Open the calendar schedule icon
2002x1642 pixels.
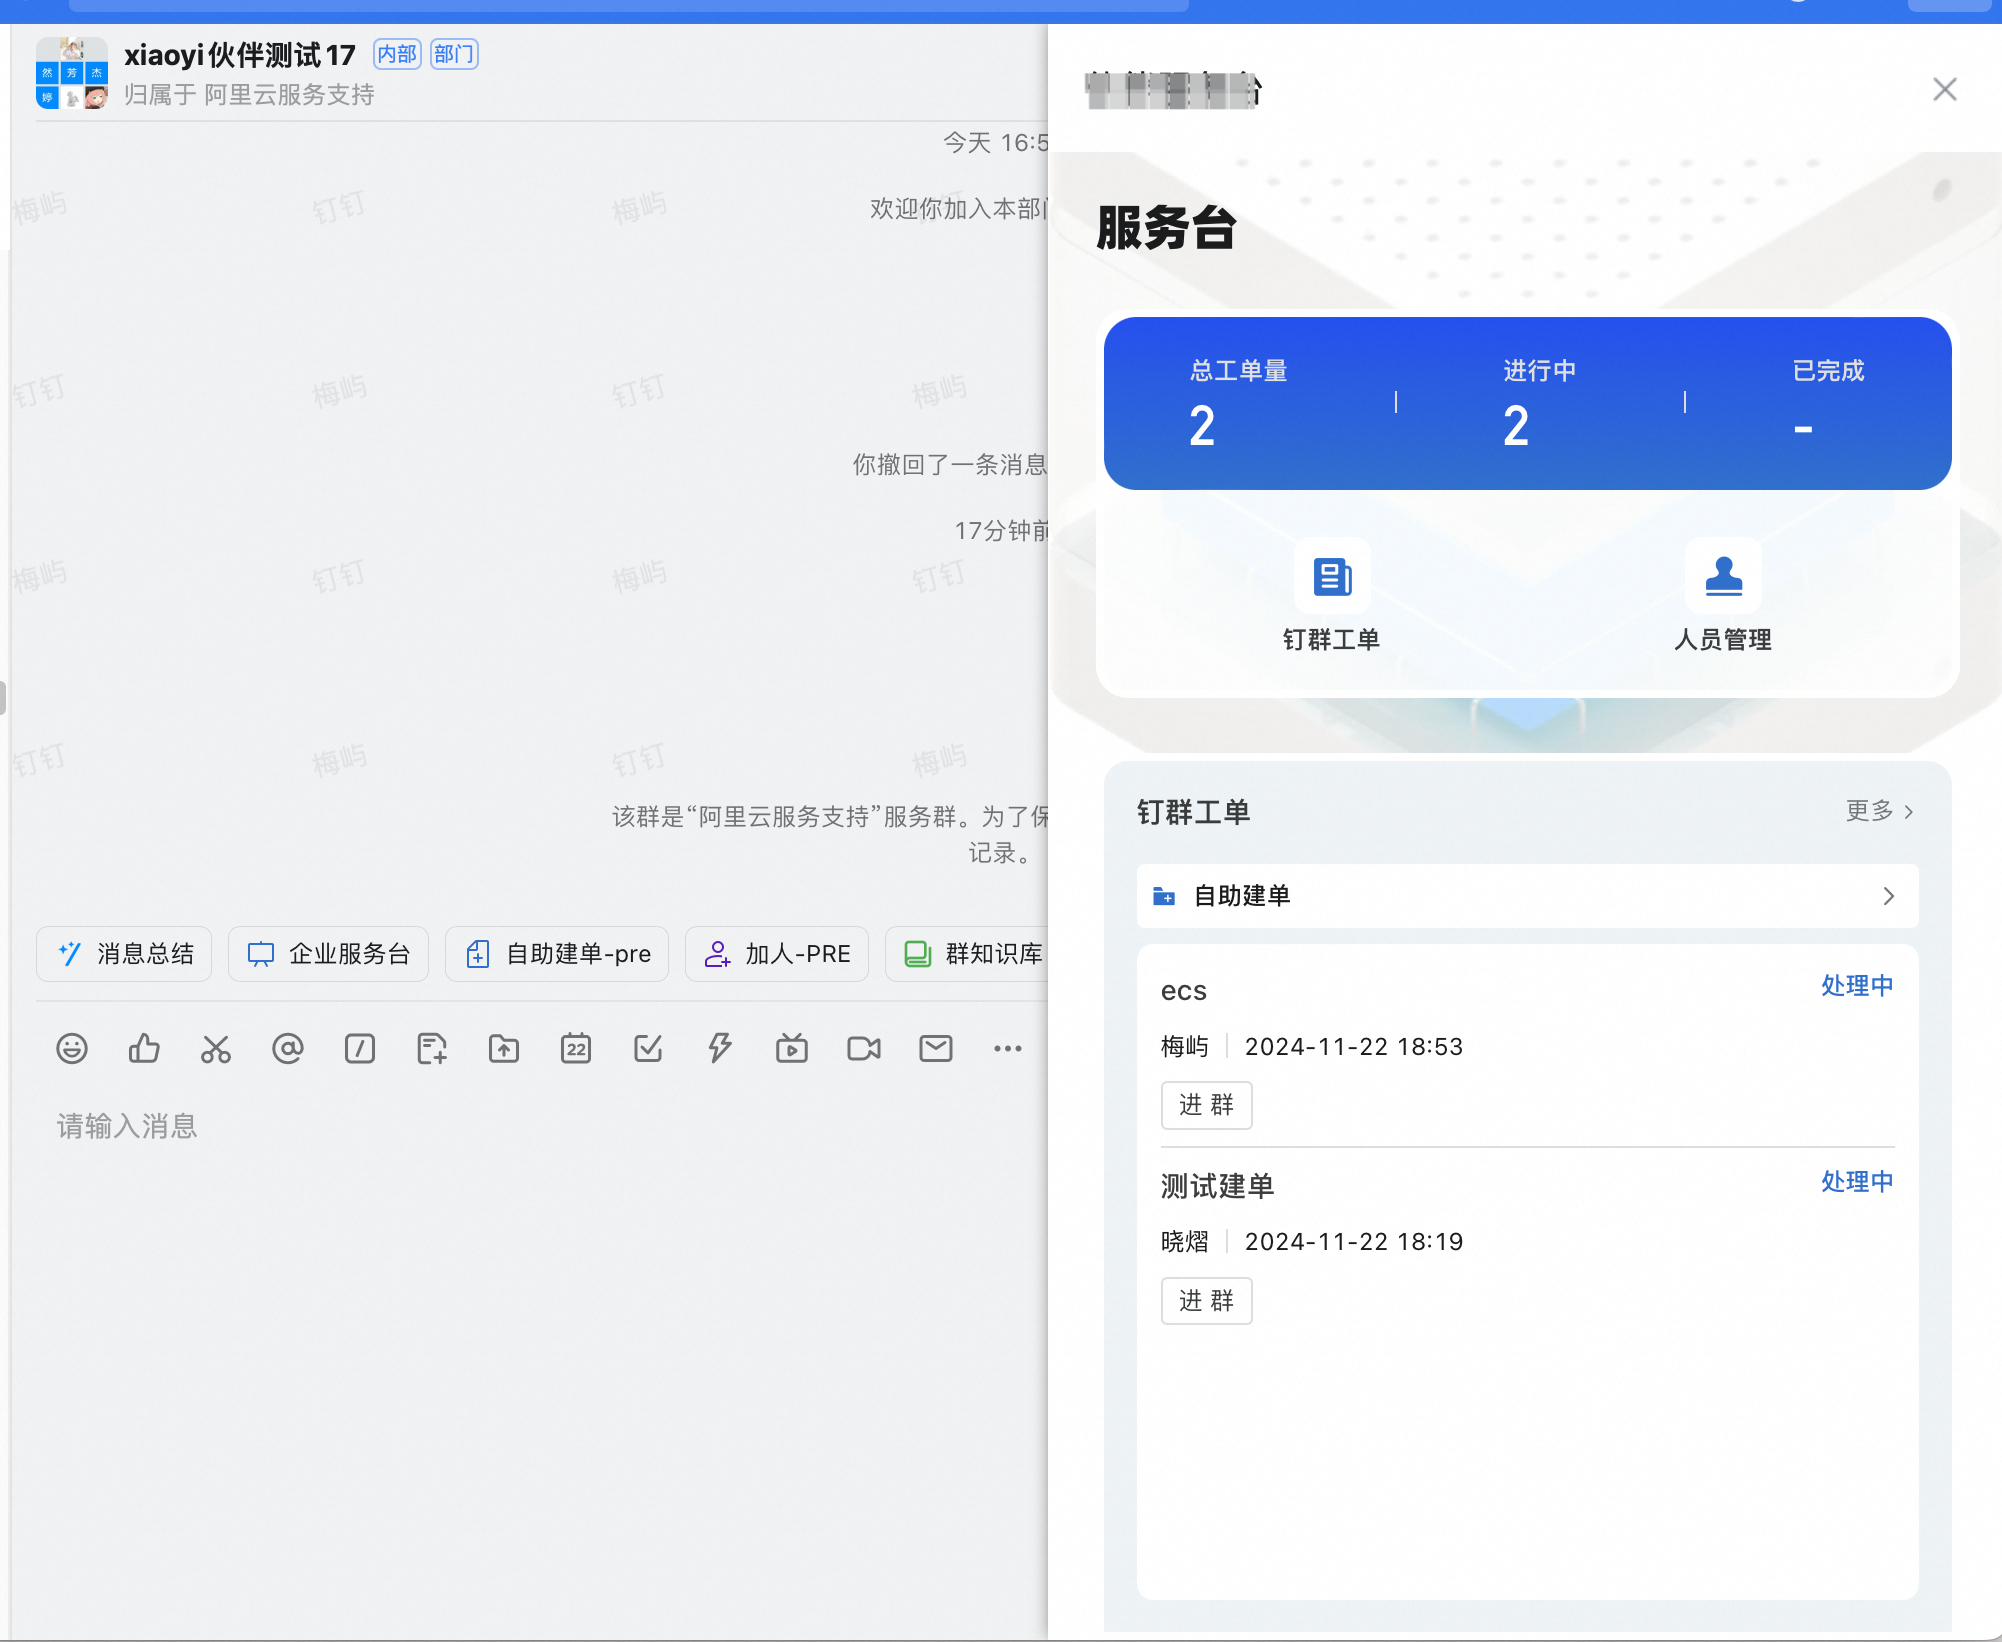(576, 1048)
